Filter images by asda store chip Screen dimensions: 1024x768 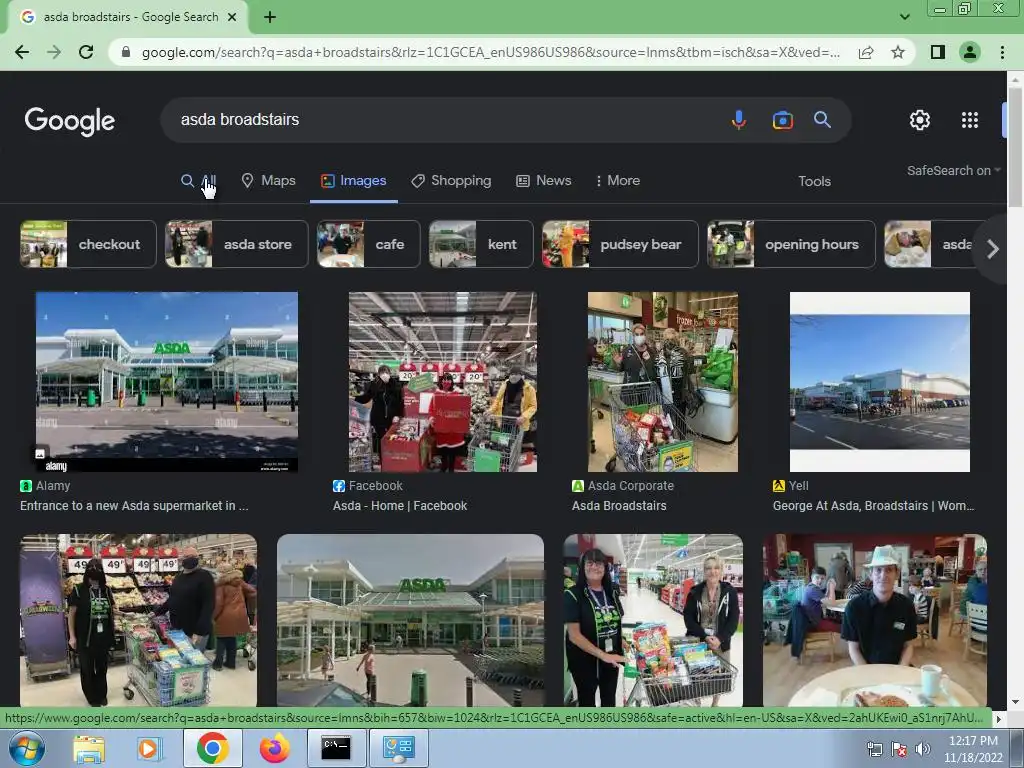[x=236, y=244]
